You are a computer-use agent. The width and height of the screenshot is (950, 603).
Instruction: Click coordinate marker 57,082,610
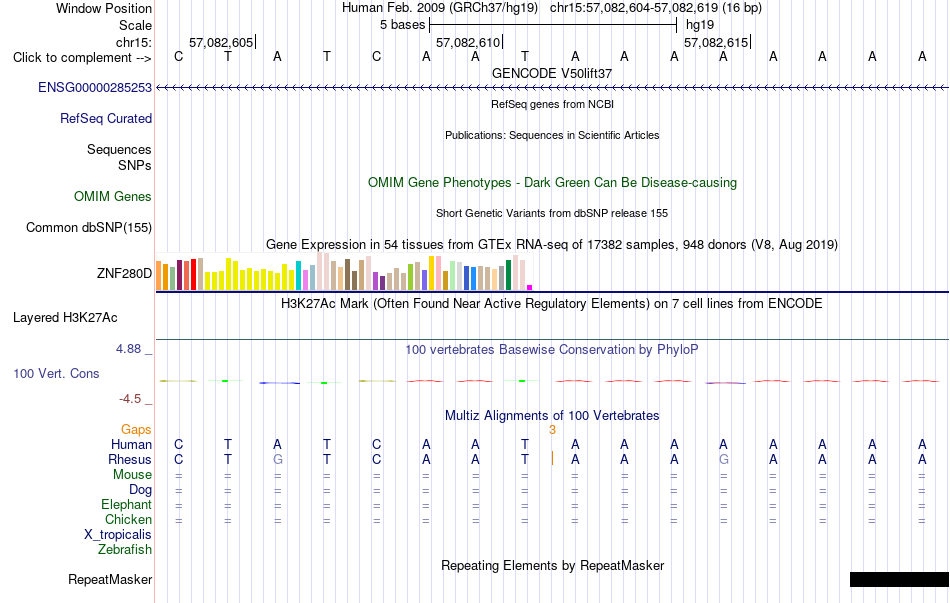point(468,42)
